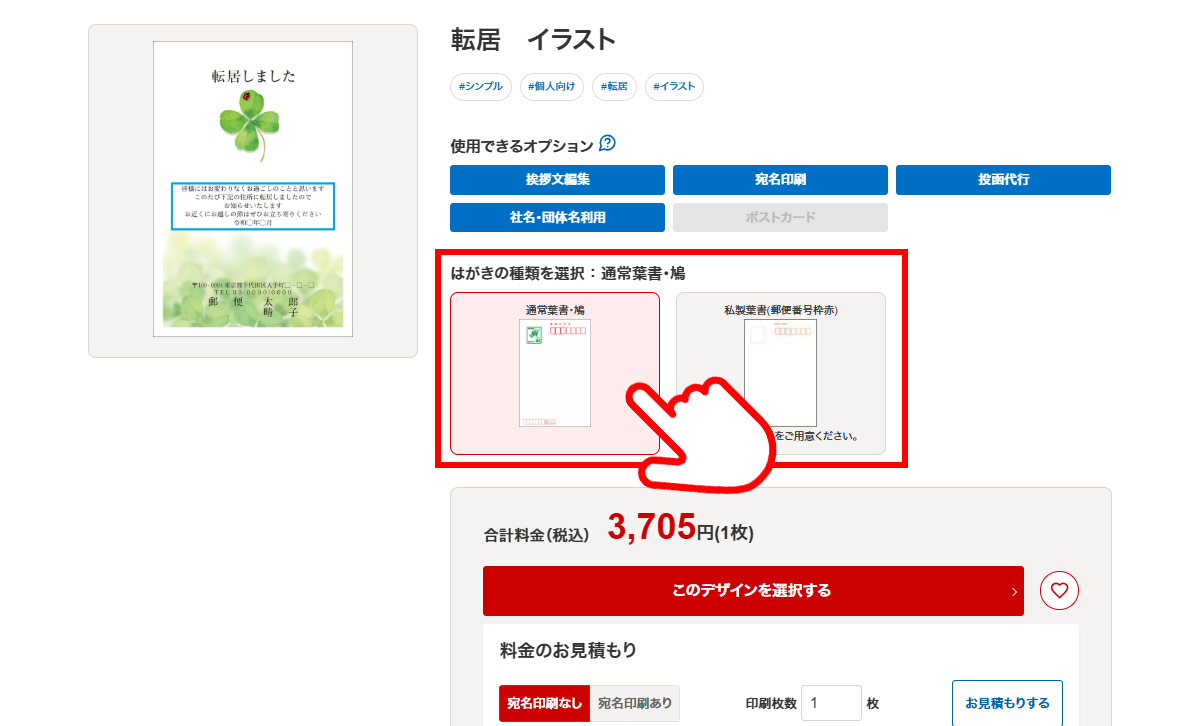Toggle 宛名印刷なし option
This screenshot has height=726, width=1200.
point(544,703)
